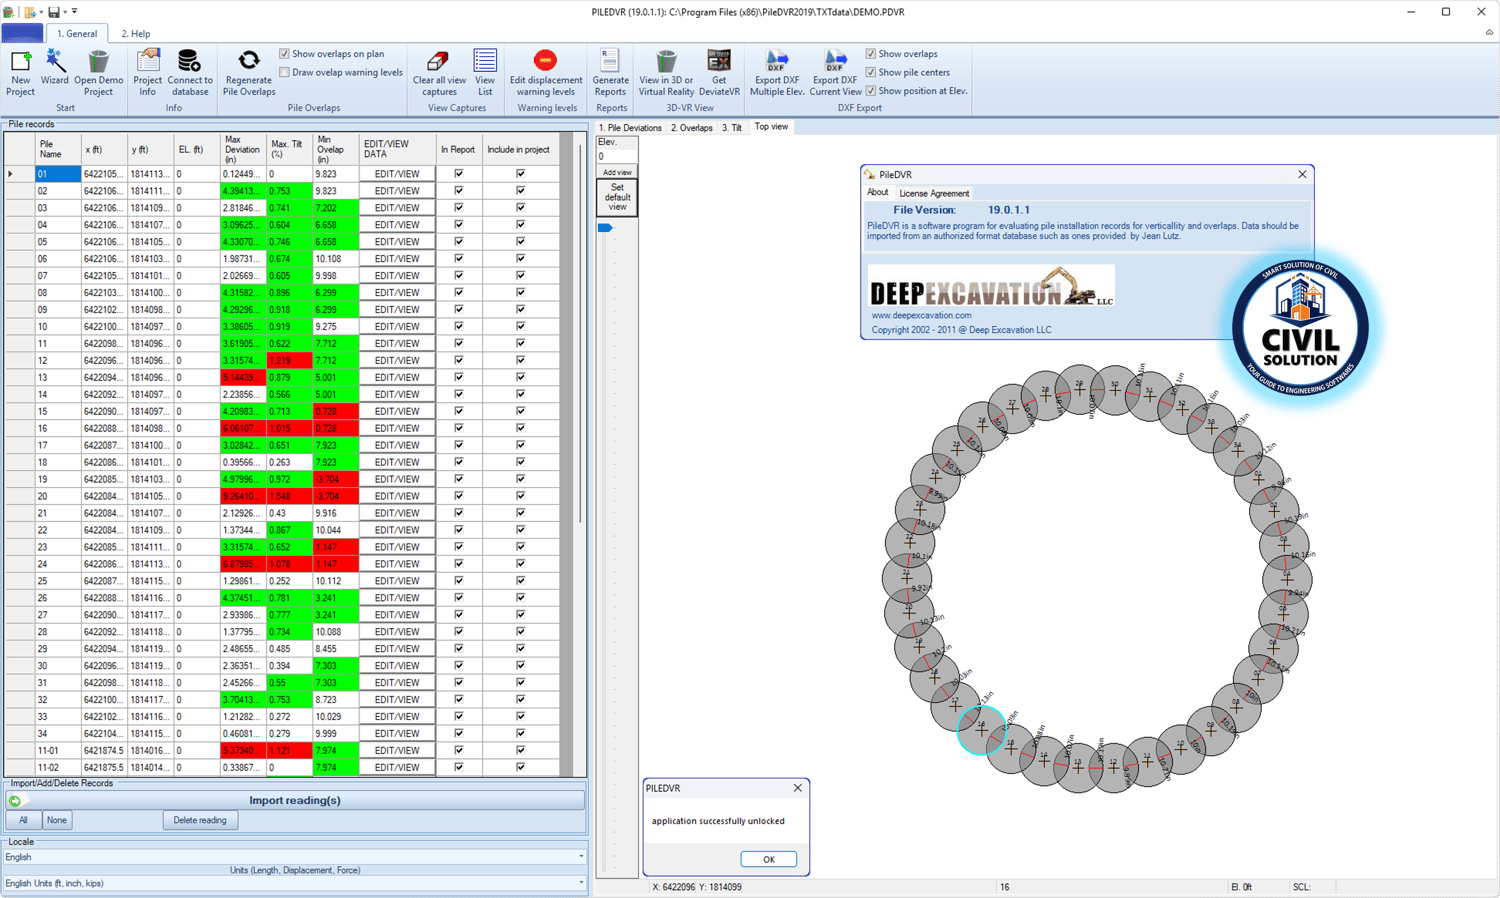Generate Reports from the ribbon
This screenshot has height=898, width=1500.
(x=610, y=73)
